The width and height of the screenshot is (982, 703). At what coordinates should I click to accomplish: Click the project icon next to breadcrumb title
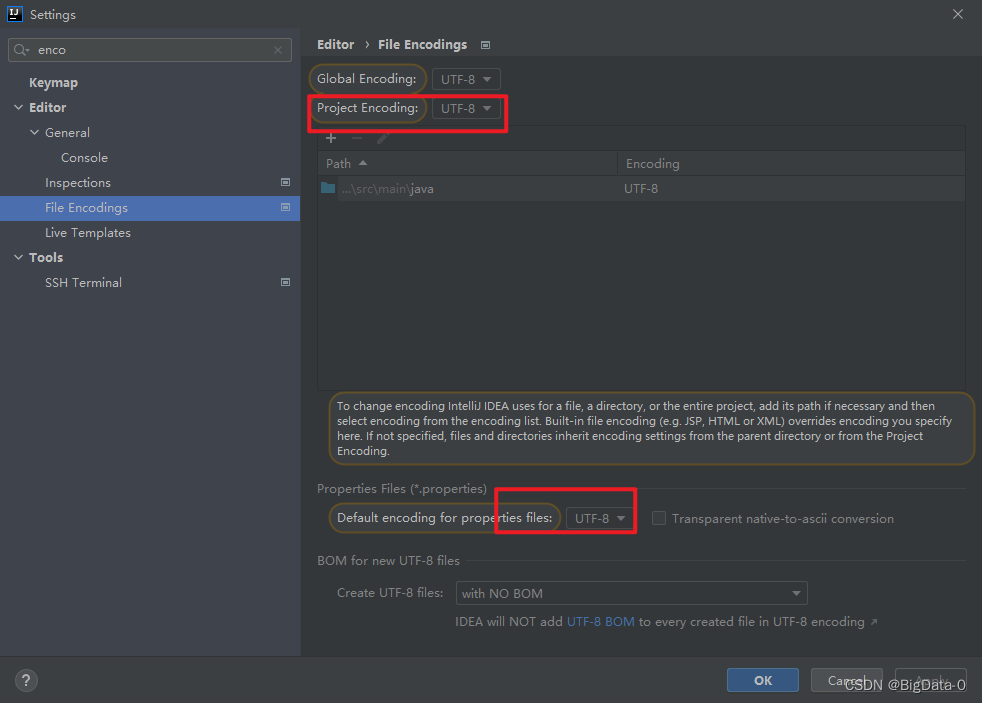[x=485, y=45]
